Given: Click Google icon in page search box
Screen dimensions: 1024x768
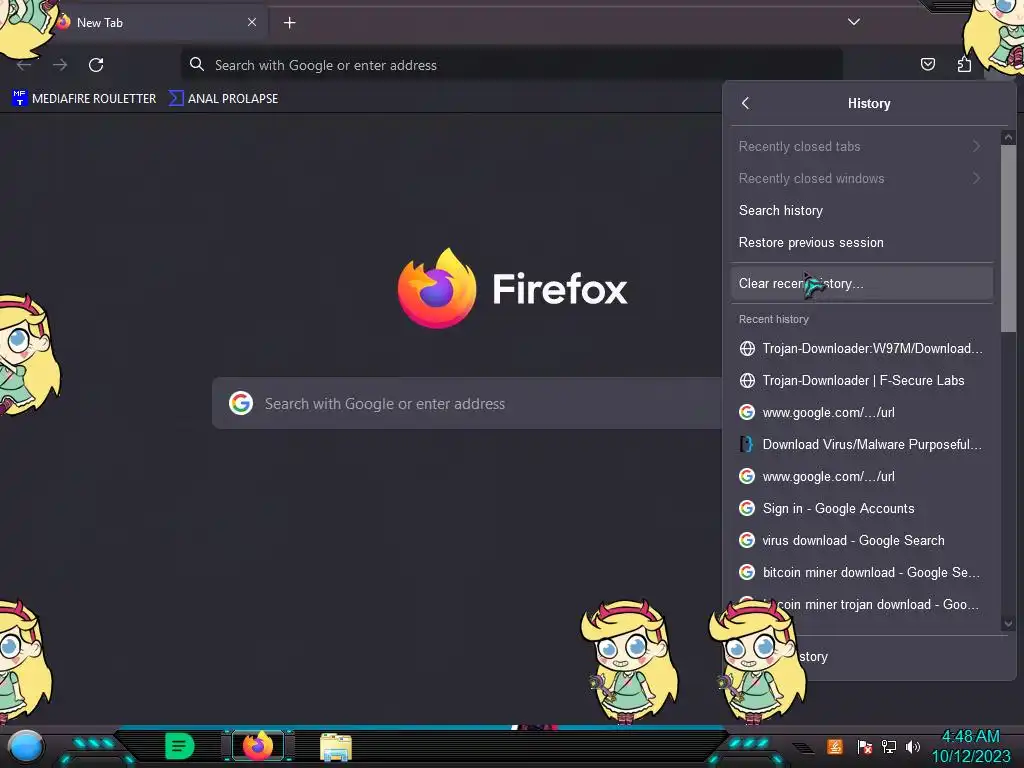Looking at the screenshot, I should [241, 403].
